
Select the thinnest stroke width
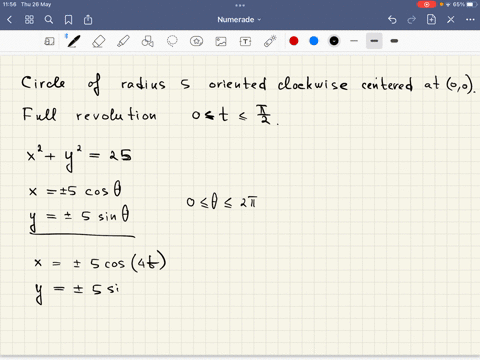click(354, 41)
